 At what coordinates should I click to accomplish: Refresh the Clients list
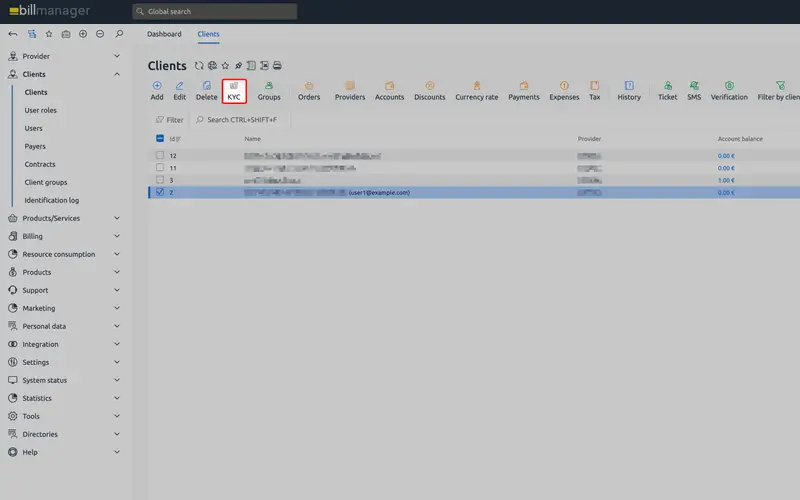(x=199, y=65)
